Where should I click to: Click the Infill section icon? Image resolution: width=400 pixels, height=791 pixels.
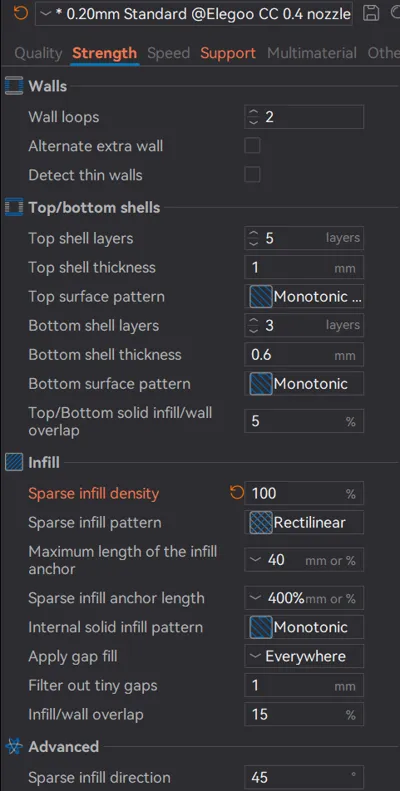pos(14,462)
